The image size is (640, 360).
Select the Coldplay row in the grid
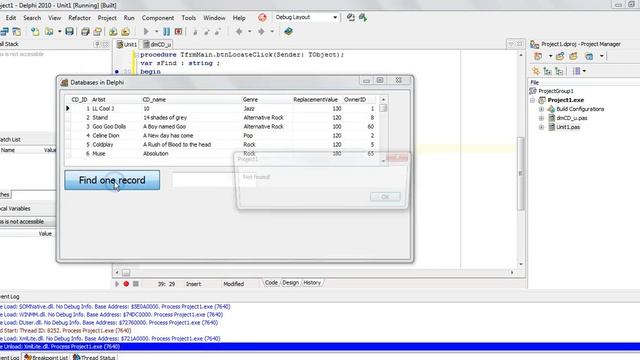222,144
